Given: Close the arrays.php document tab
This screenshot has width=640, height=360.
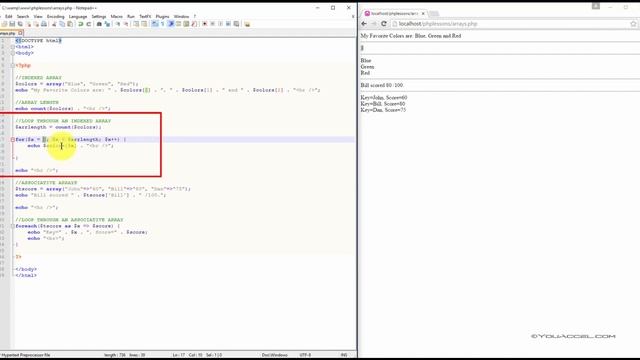Looking at the screenshot, I should click(x=20, y=33).
